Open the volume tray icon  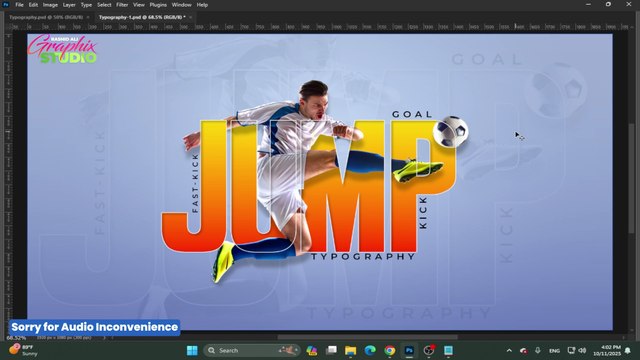point(582,351)
